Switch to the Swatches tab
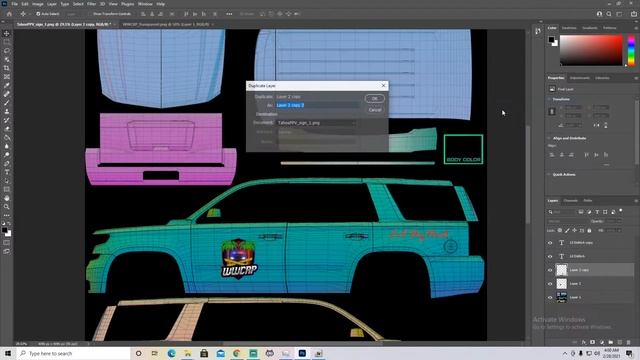Screen dimensions: 640x360 click(569, 28)
